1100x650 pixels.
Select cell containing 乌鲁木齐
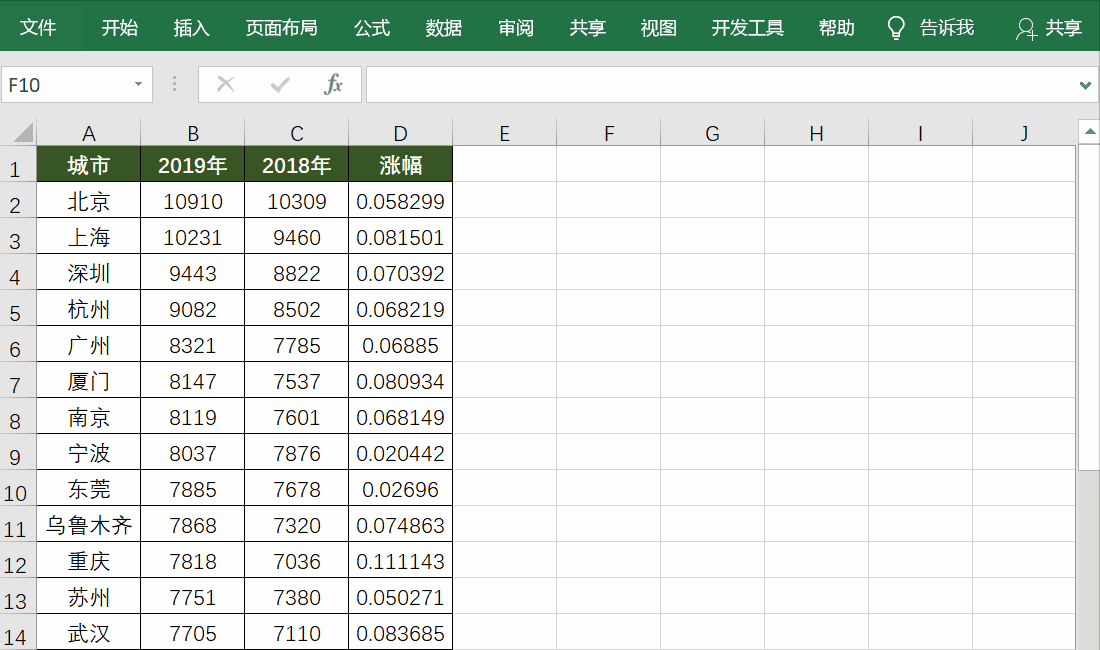(88, 525)
